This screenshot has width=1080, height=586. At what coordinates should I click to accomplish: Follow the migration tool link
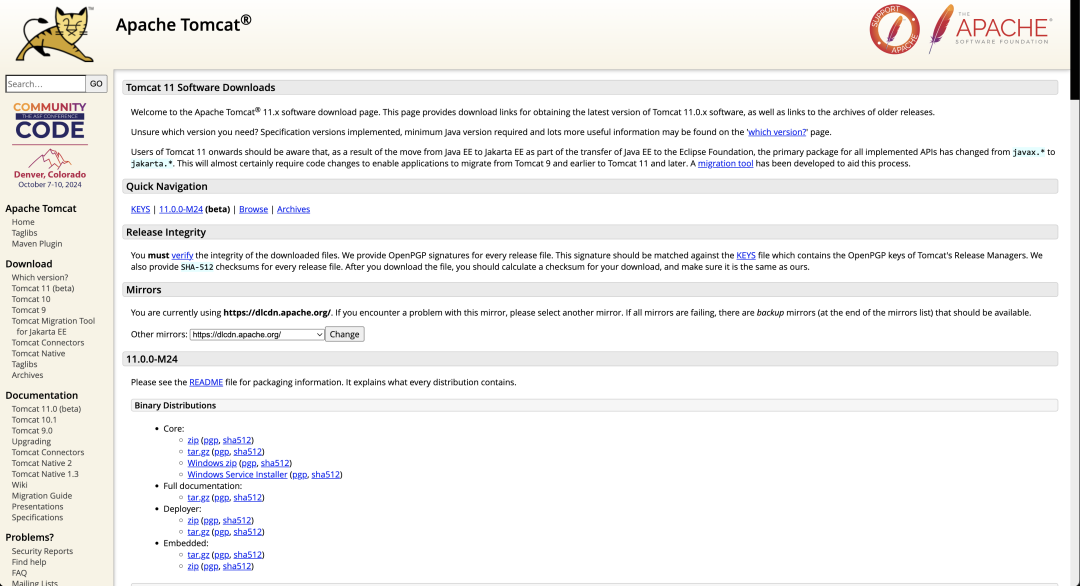pyautogui.click(x=725, y=164)
